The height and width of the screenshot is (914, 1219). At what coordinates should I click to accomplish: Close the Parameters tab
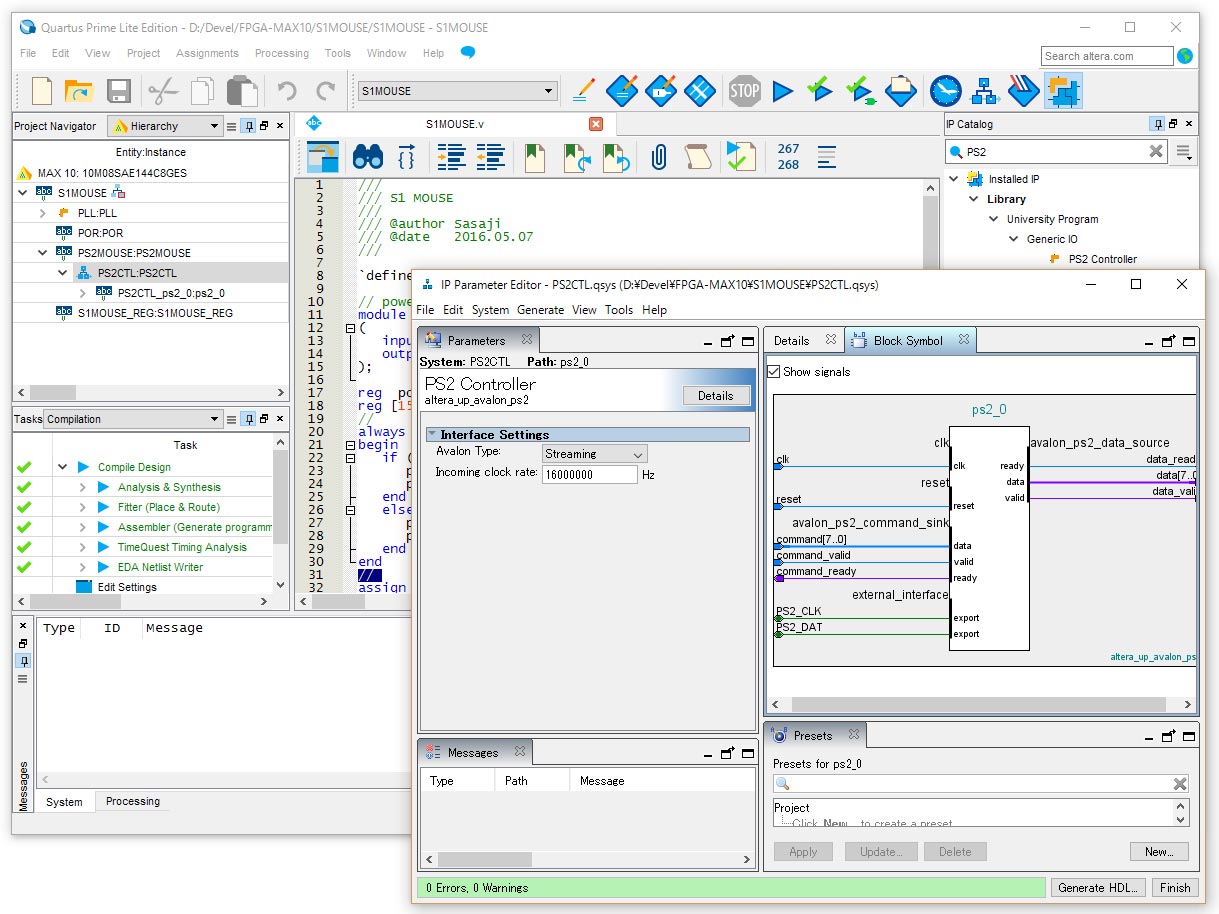(527, 340)
